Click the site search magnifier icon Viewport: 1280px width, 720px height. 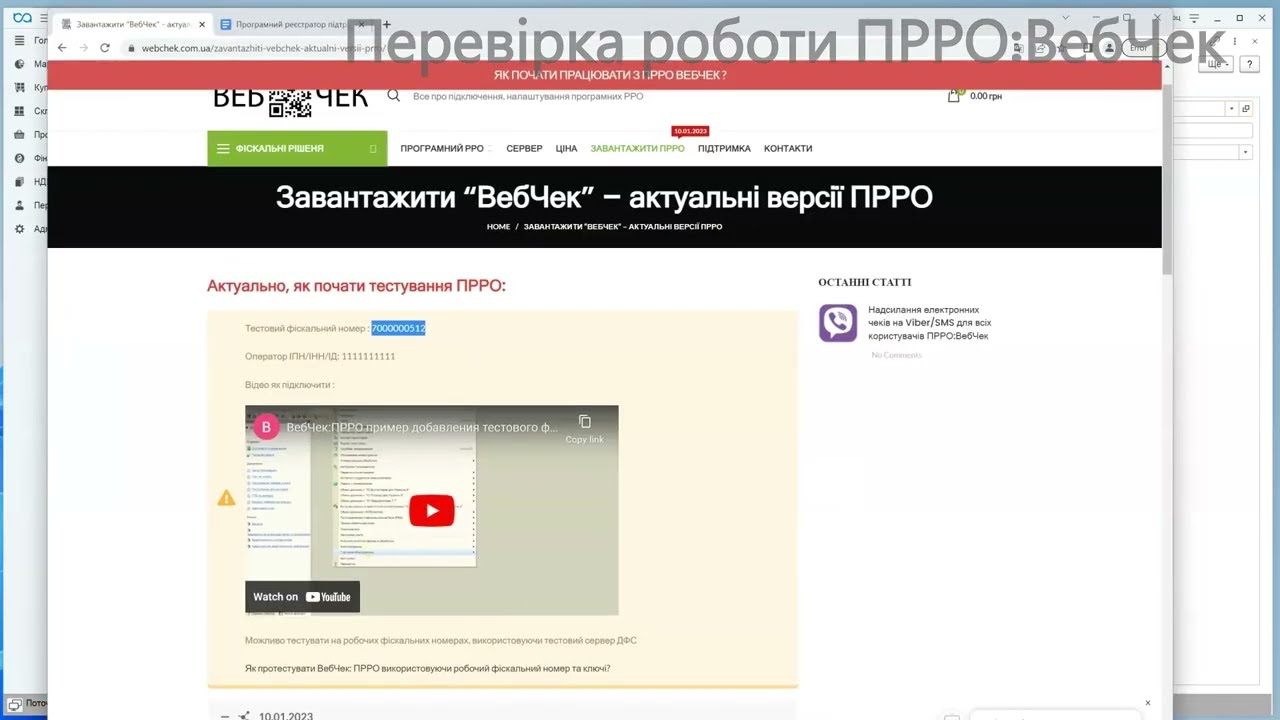click(394, 96)
